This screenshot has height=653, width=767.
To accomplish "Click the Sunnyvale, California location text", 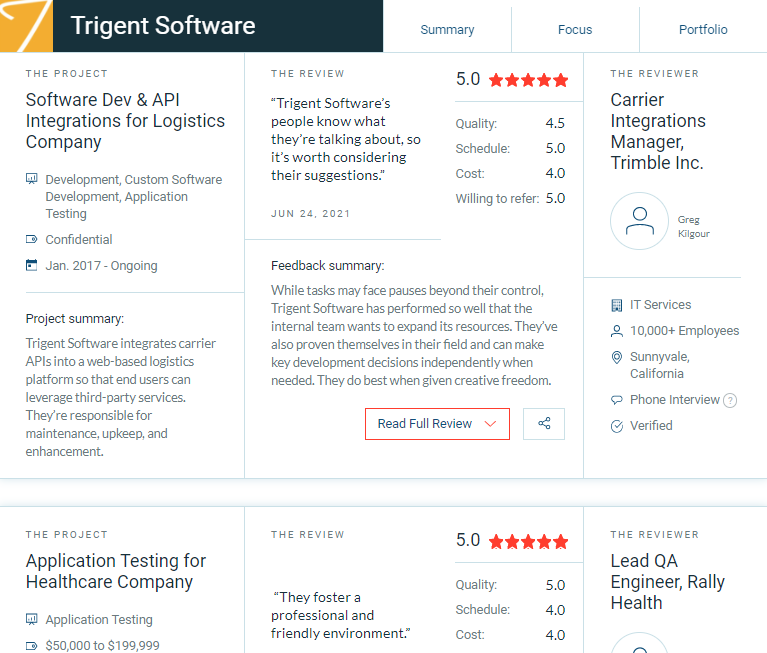I will 660,365.
